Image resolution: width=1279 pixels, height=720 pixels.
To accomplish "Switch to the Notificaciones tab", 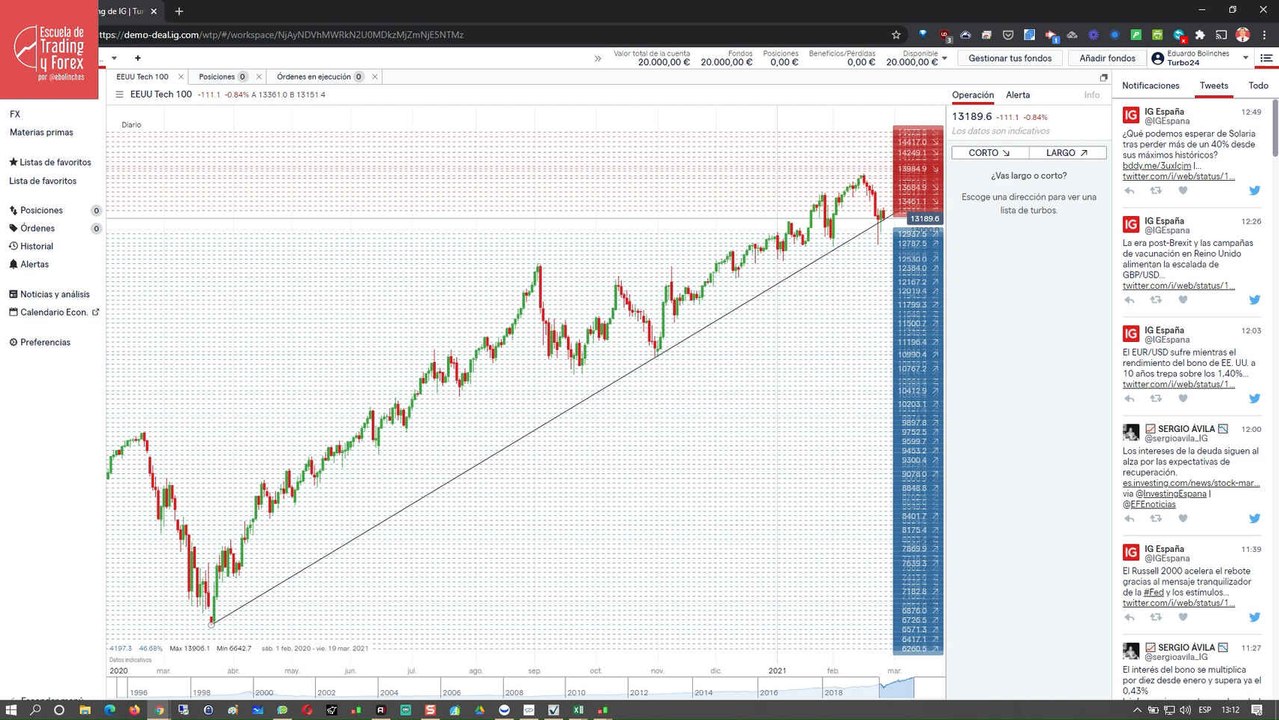I will (1151, 86).
